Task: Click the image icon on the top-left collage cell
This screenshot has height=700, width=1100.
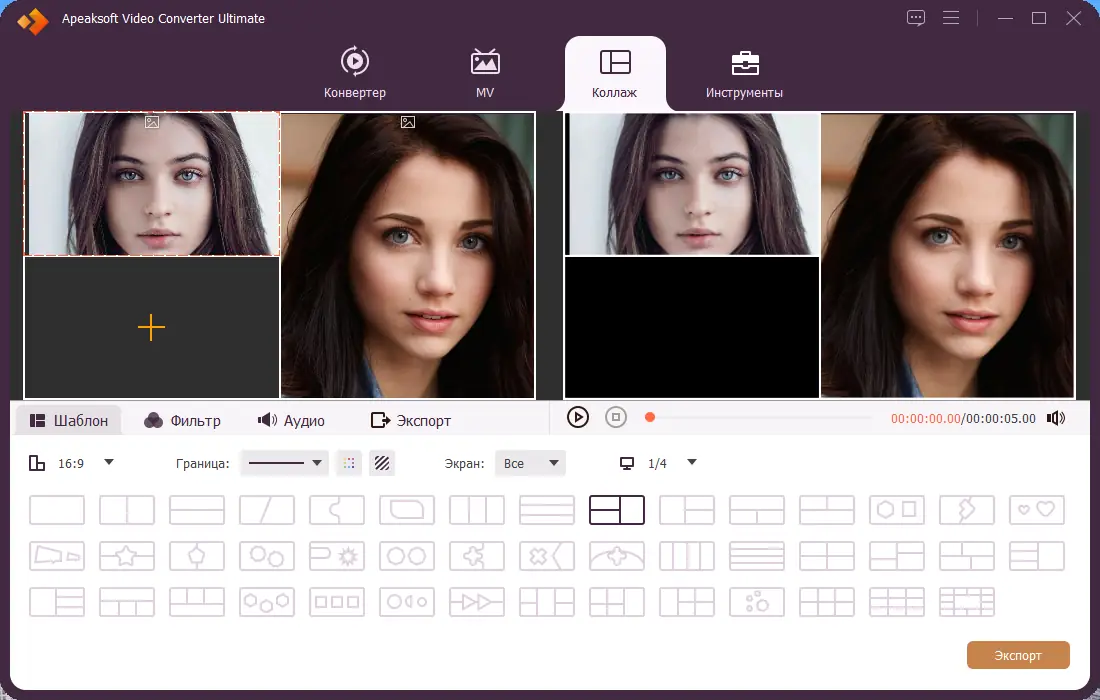Action: (152, 122)
